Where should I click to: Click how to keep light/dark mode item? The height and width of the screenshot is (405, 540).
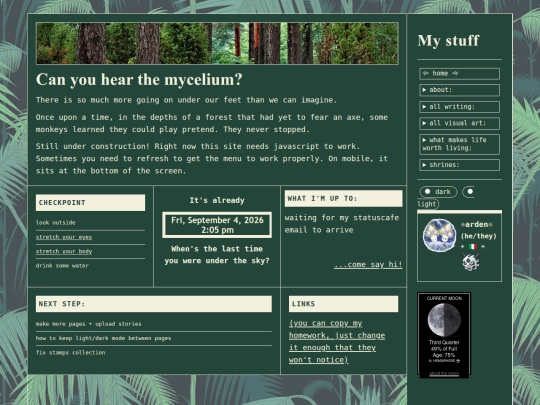click(103, 338)
